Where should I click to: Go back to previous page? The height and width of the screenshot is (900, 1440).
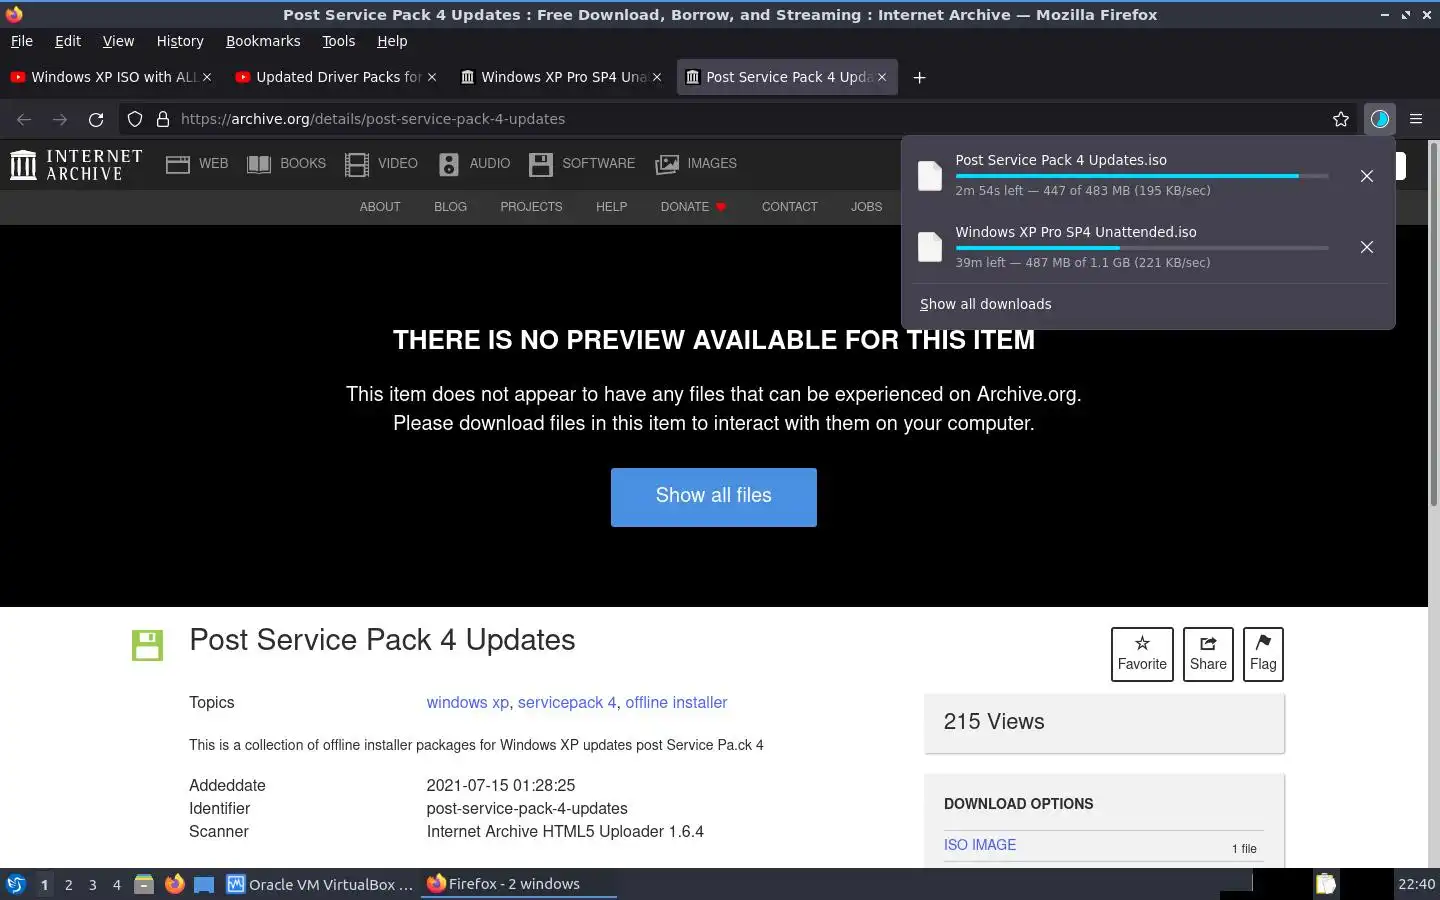click(x=24, y=119)
